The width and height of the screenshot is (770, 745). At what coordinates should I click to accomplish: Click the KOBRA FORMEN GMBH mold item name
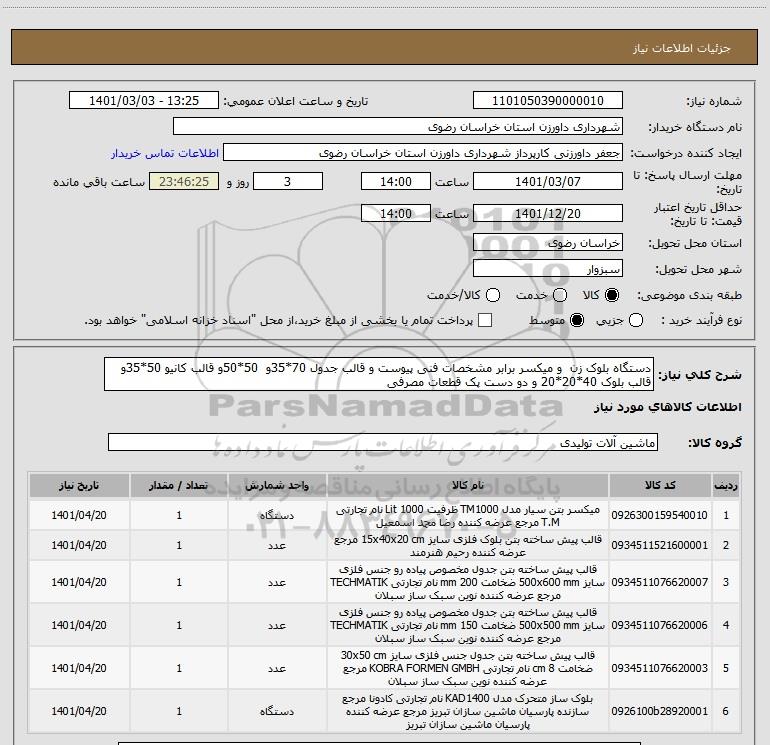point(468,668)
